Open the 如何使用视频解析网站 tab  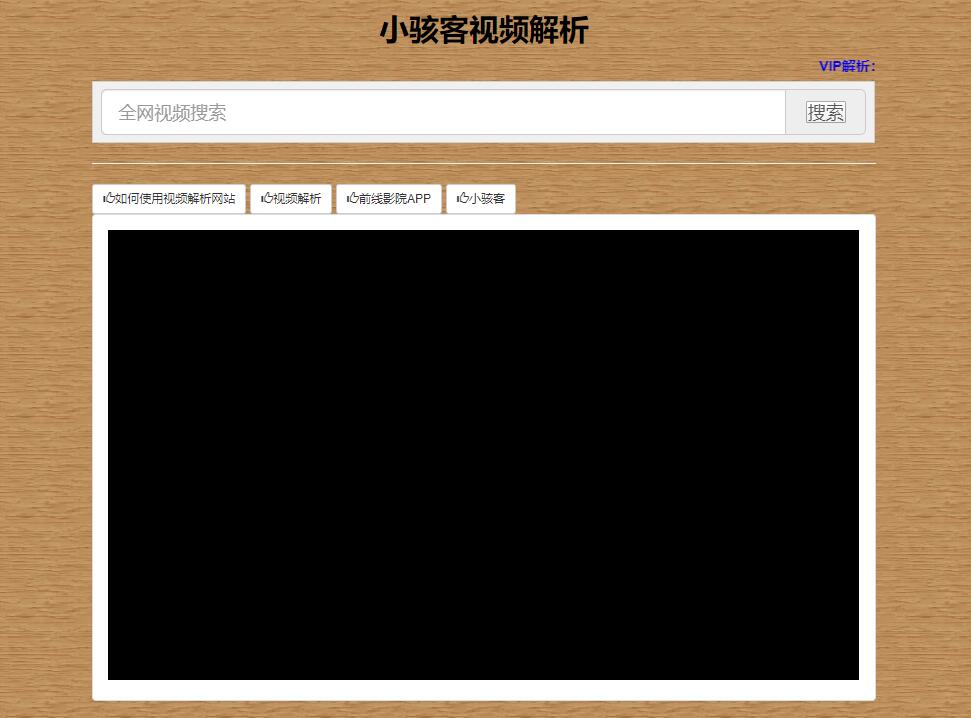coord(169,199)
